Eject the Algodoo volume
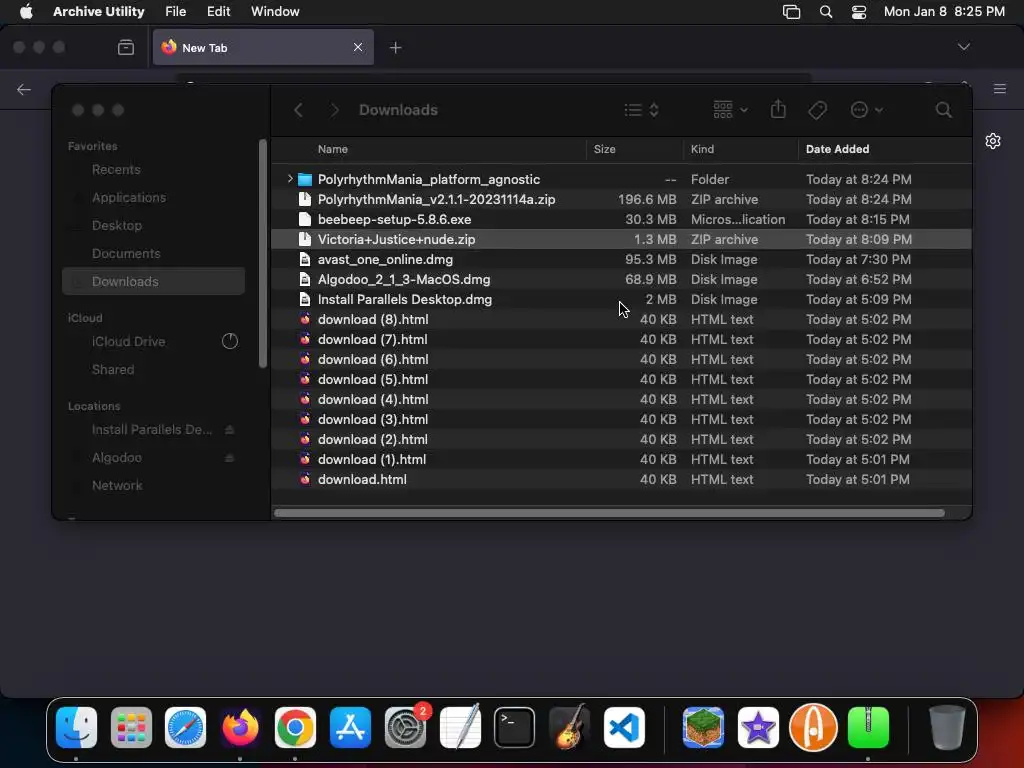This screenshot has width=1024, height=768. [x=230, y=458]
